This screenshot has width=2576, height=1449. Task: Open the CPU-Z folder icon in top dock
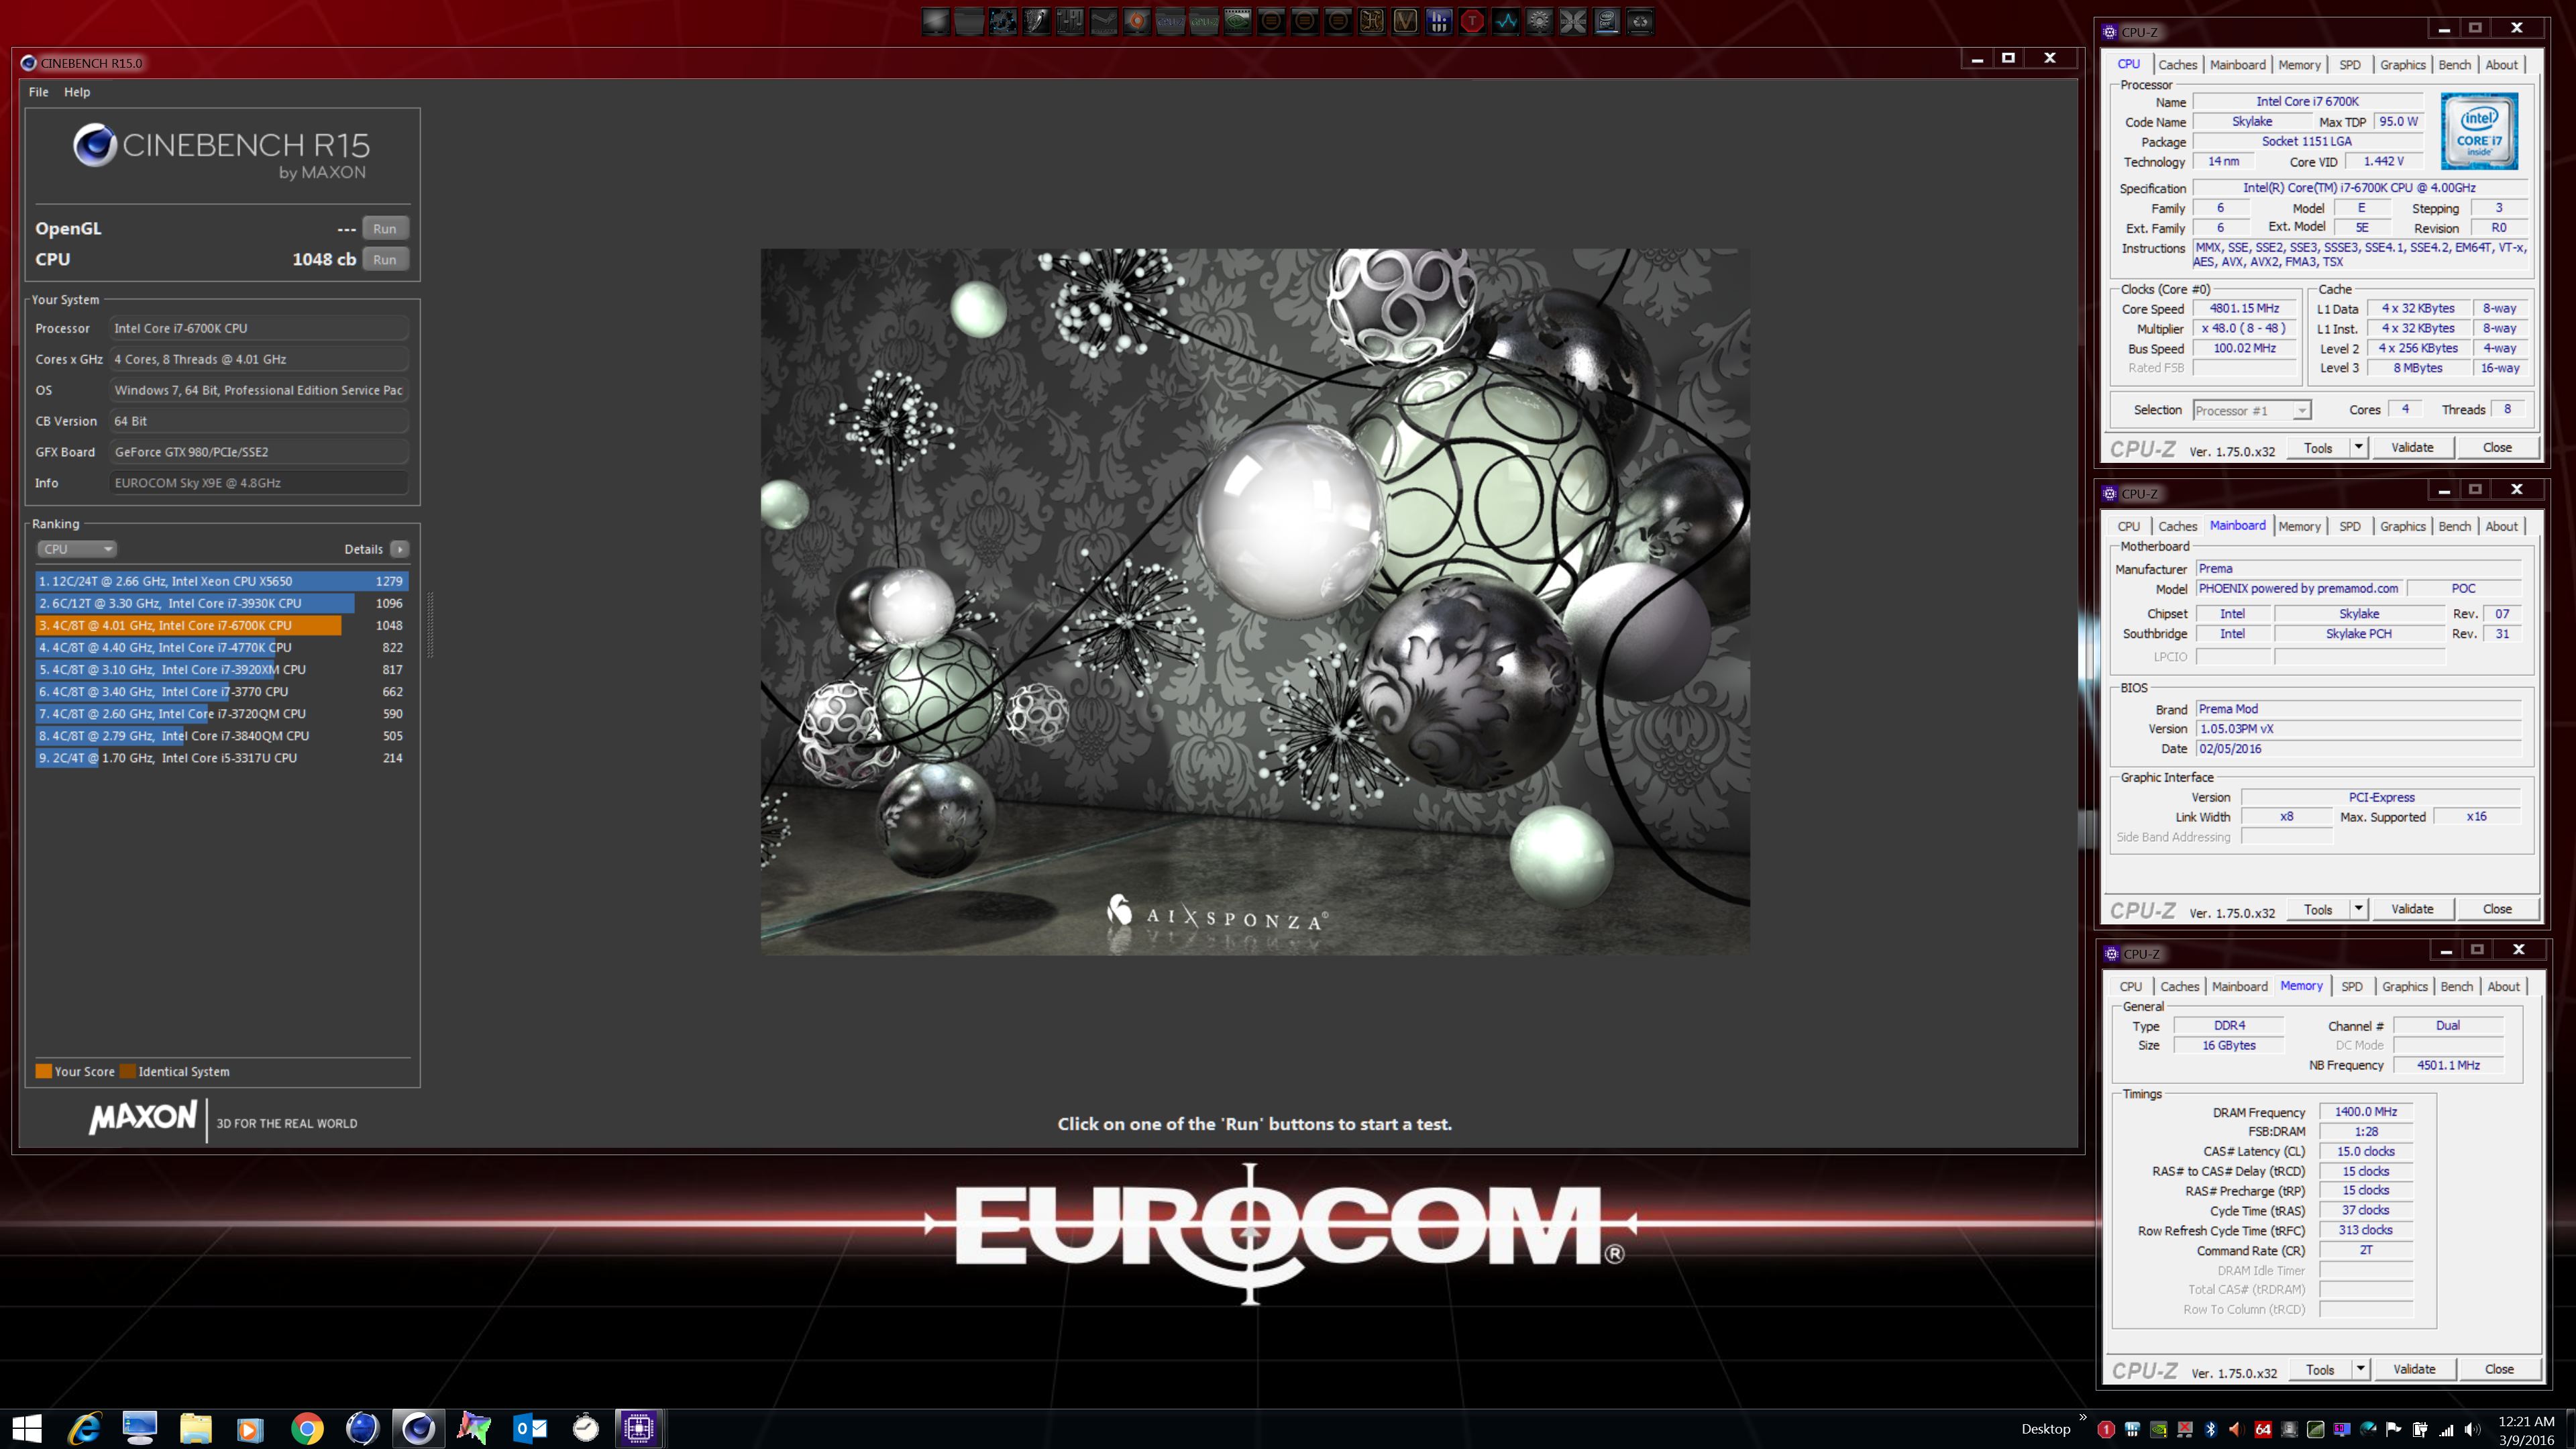point(1170,21)
